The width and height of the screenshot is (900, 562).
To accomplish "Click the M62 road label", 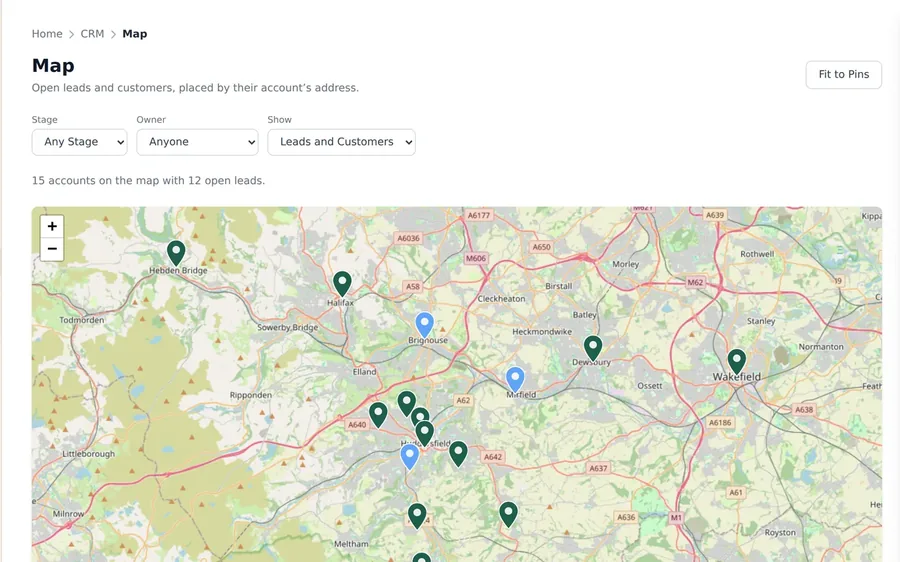I will point(695,282).
